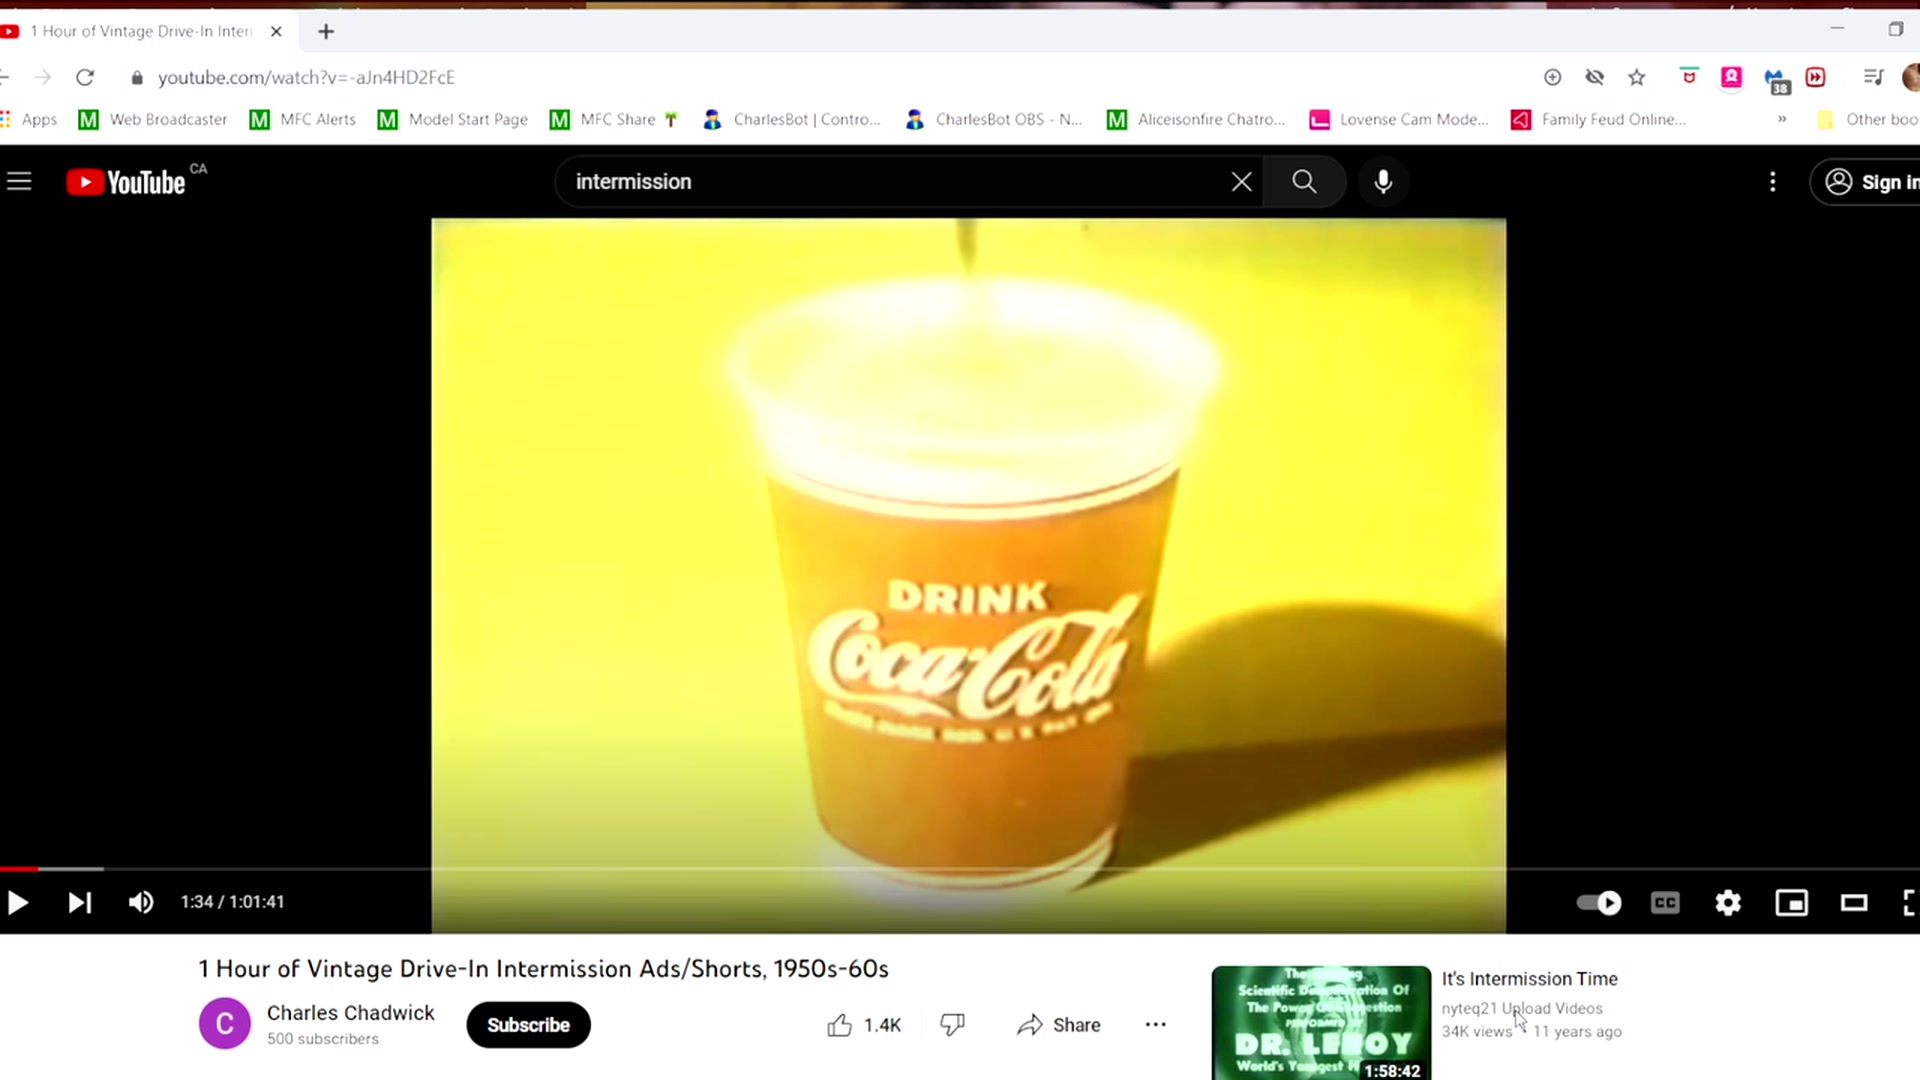Start voice search with the microphone
Screen dimensions: 1920x1080
point(1383,182)
